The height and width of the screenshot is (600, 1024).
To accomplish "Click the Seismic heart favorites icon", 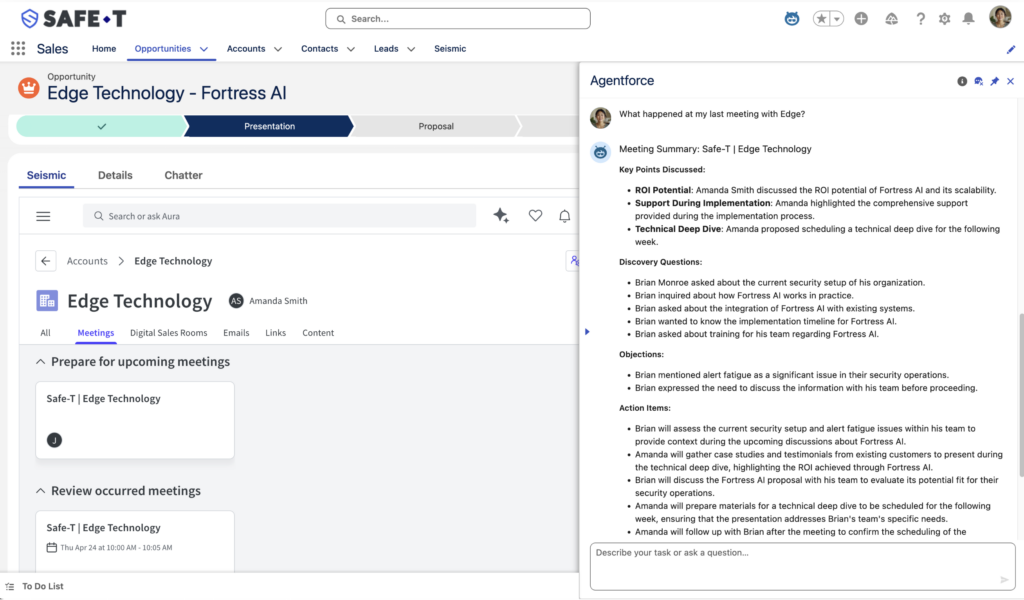I will coord(535,216).
